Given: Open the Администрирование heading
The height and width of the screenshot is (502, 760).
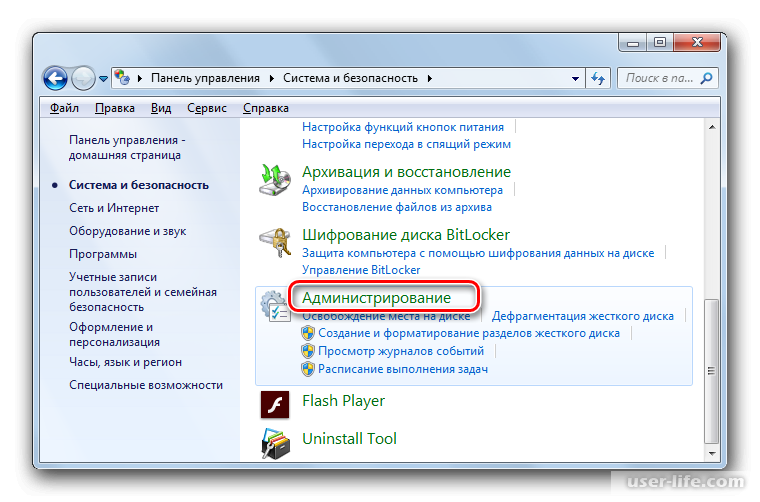Looking at the screenshot, I should coord(377,298).
